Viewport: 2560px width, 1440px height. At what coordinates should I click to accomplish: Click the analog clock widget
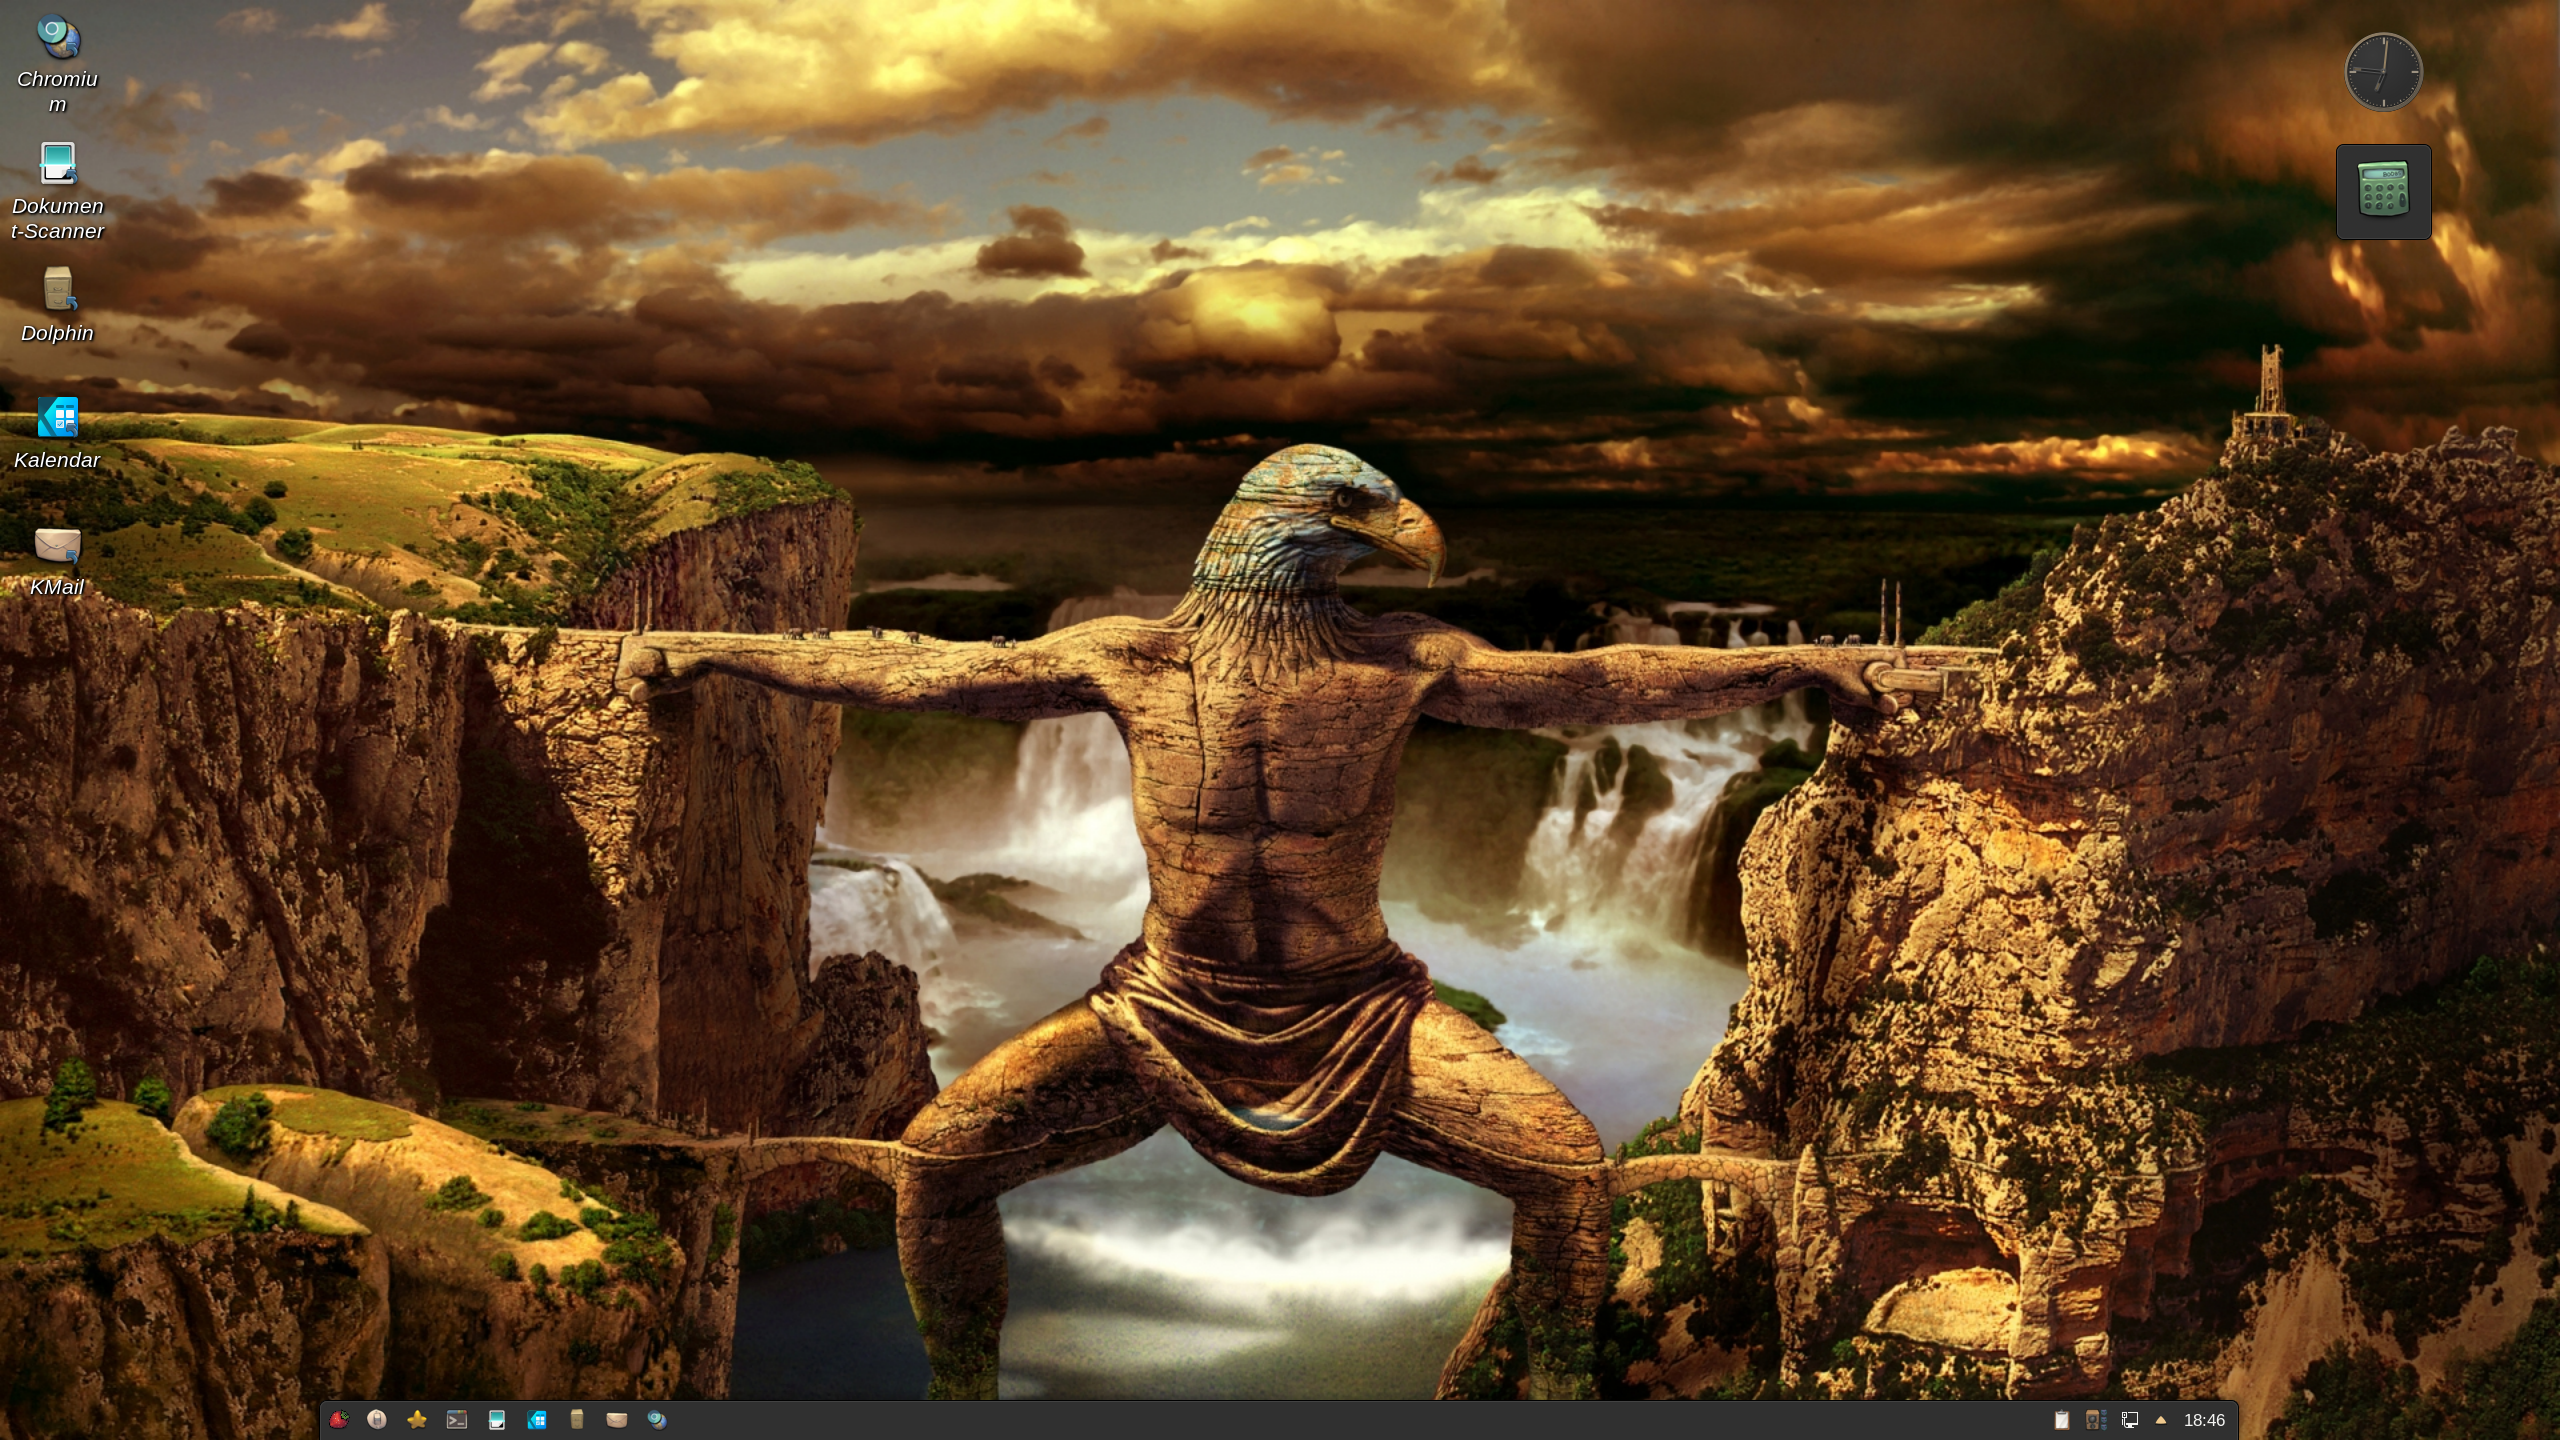(x=2383, y=72)
